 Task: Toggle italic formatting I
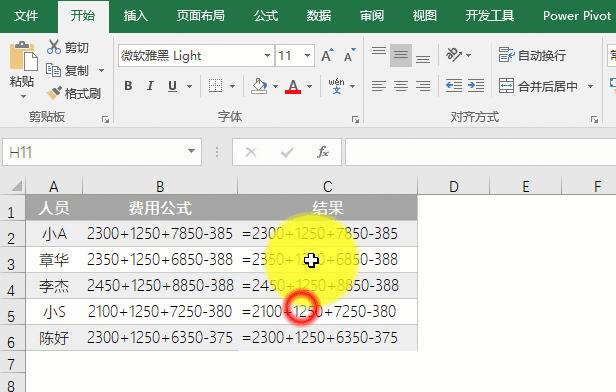[x=150, y=86]
